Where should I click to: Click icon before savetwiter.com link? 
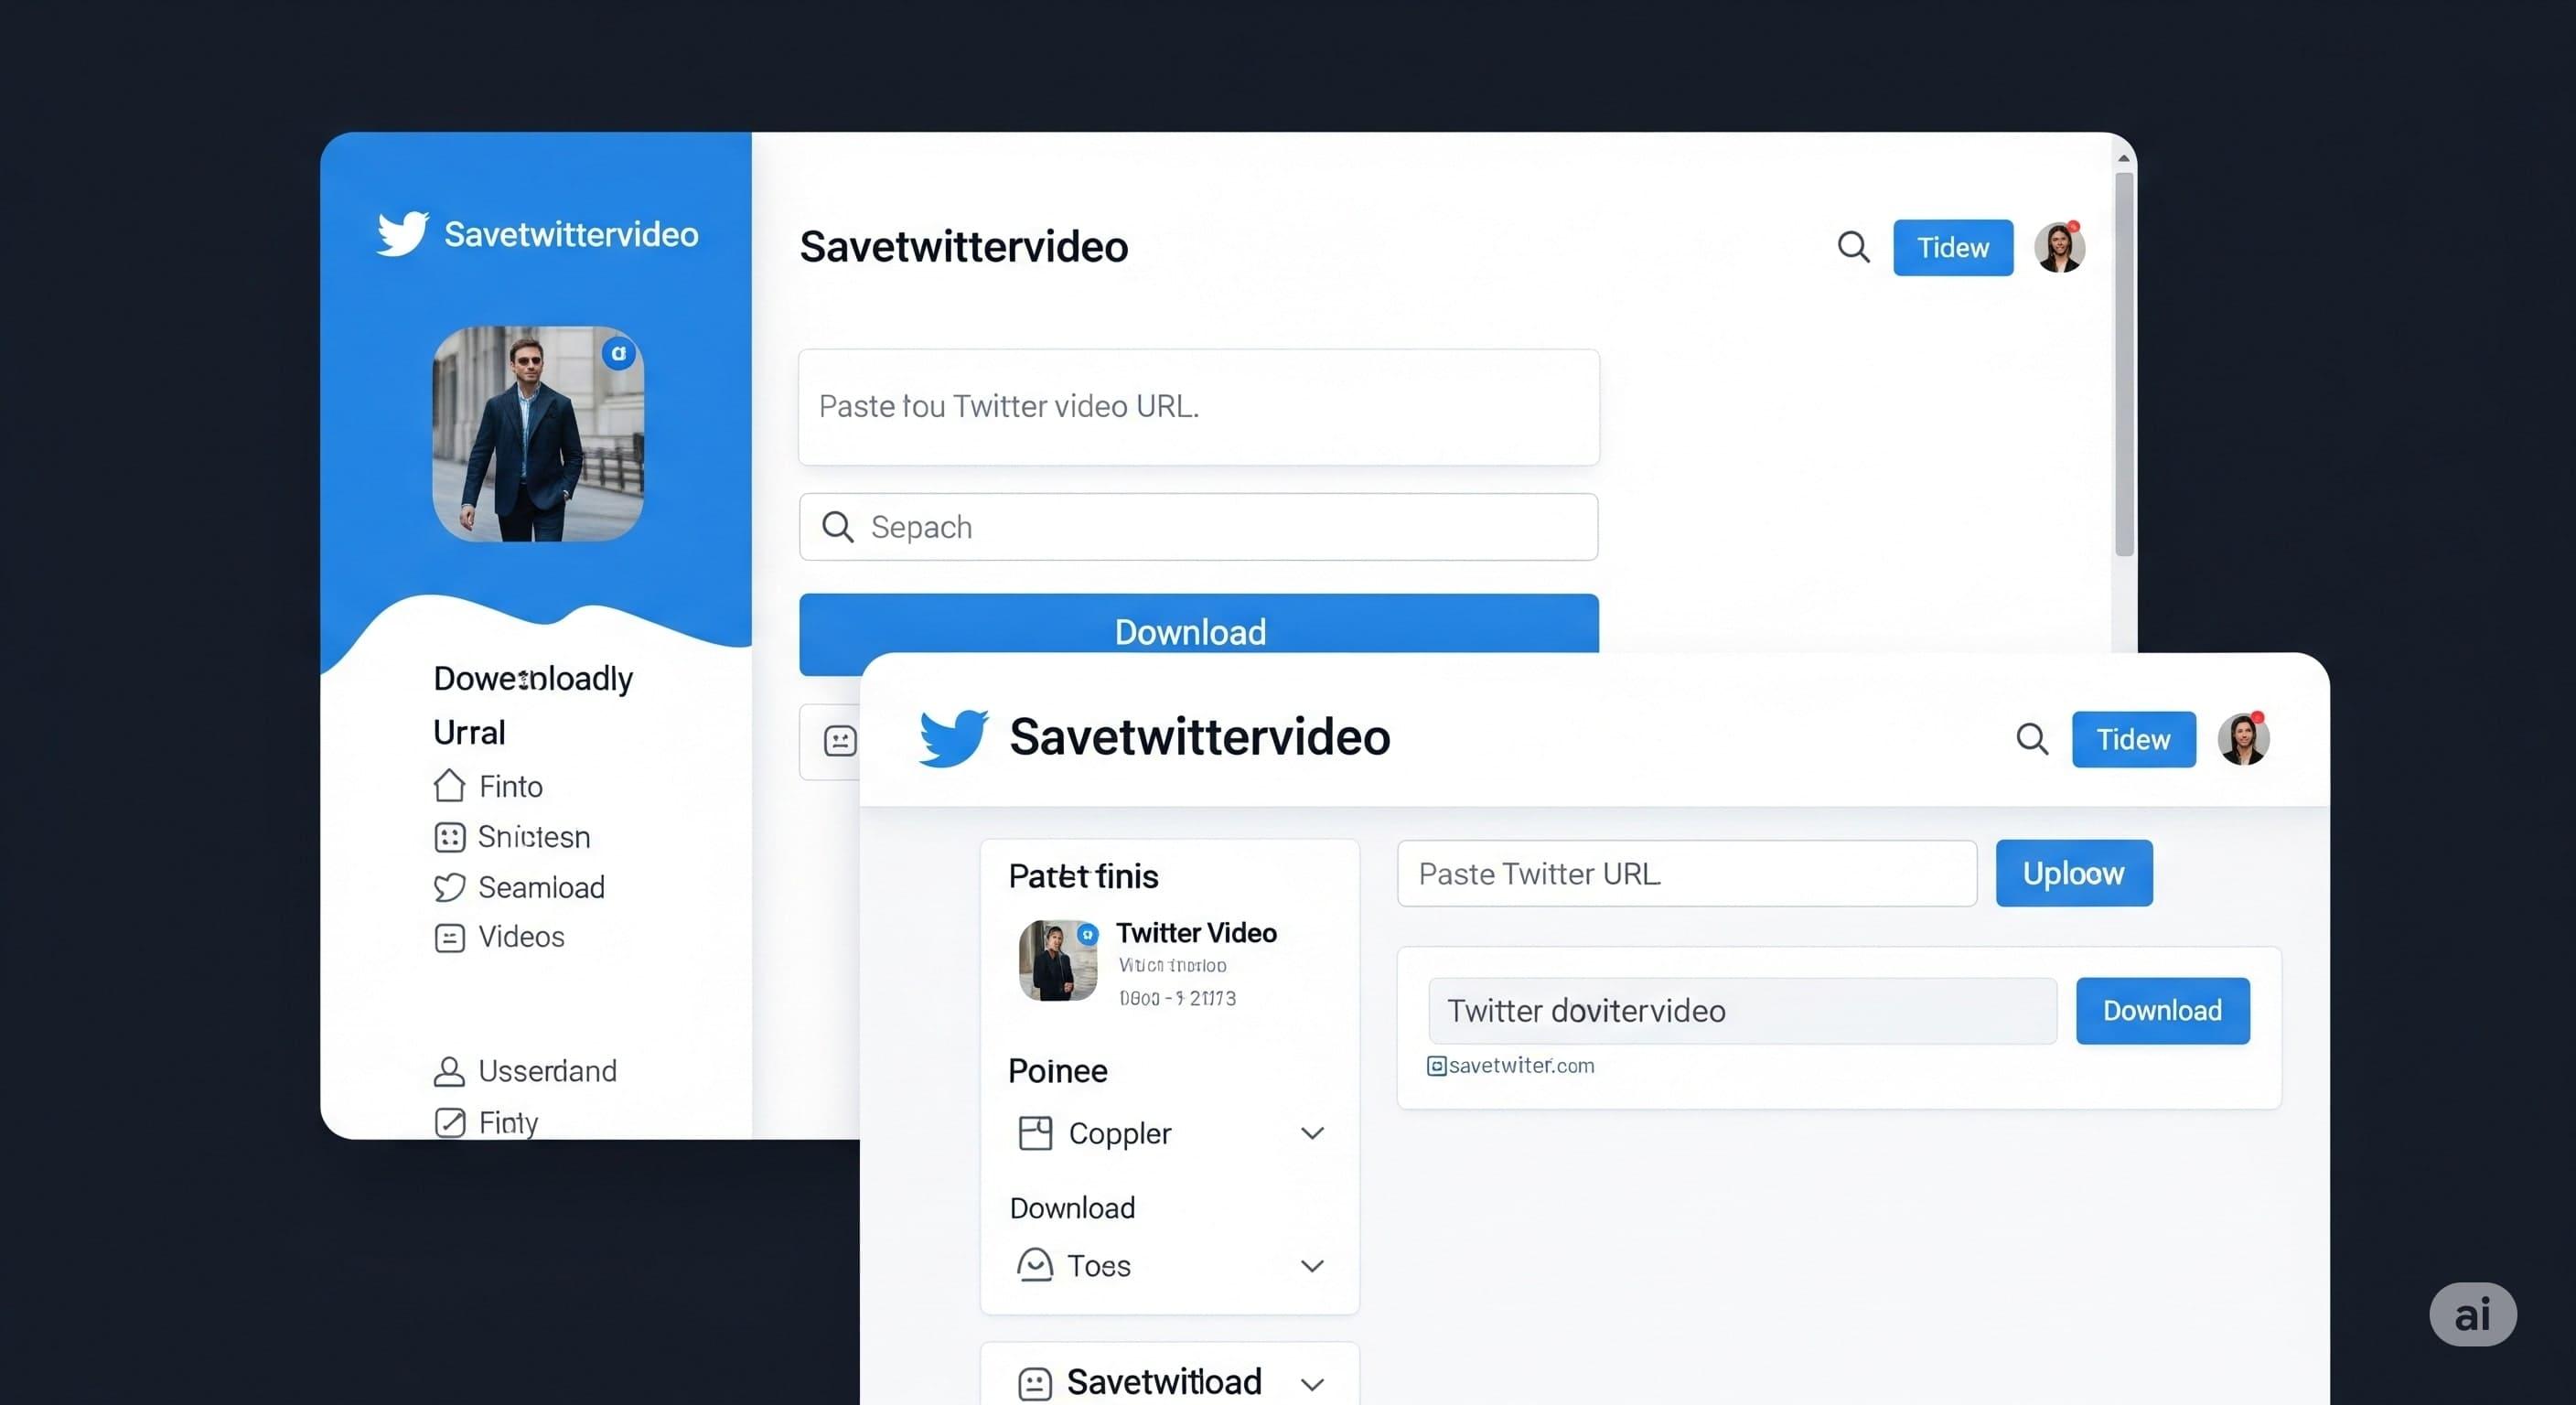(1436, 1066)
